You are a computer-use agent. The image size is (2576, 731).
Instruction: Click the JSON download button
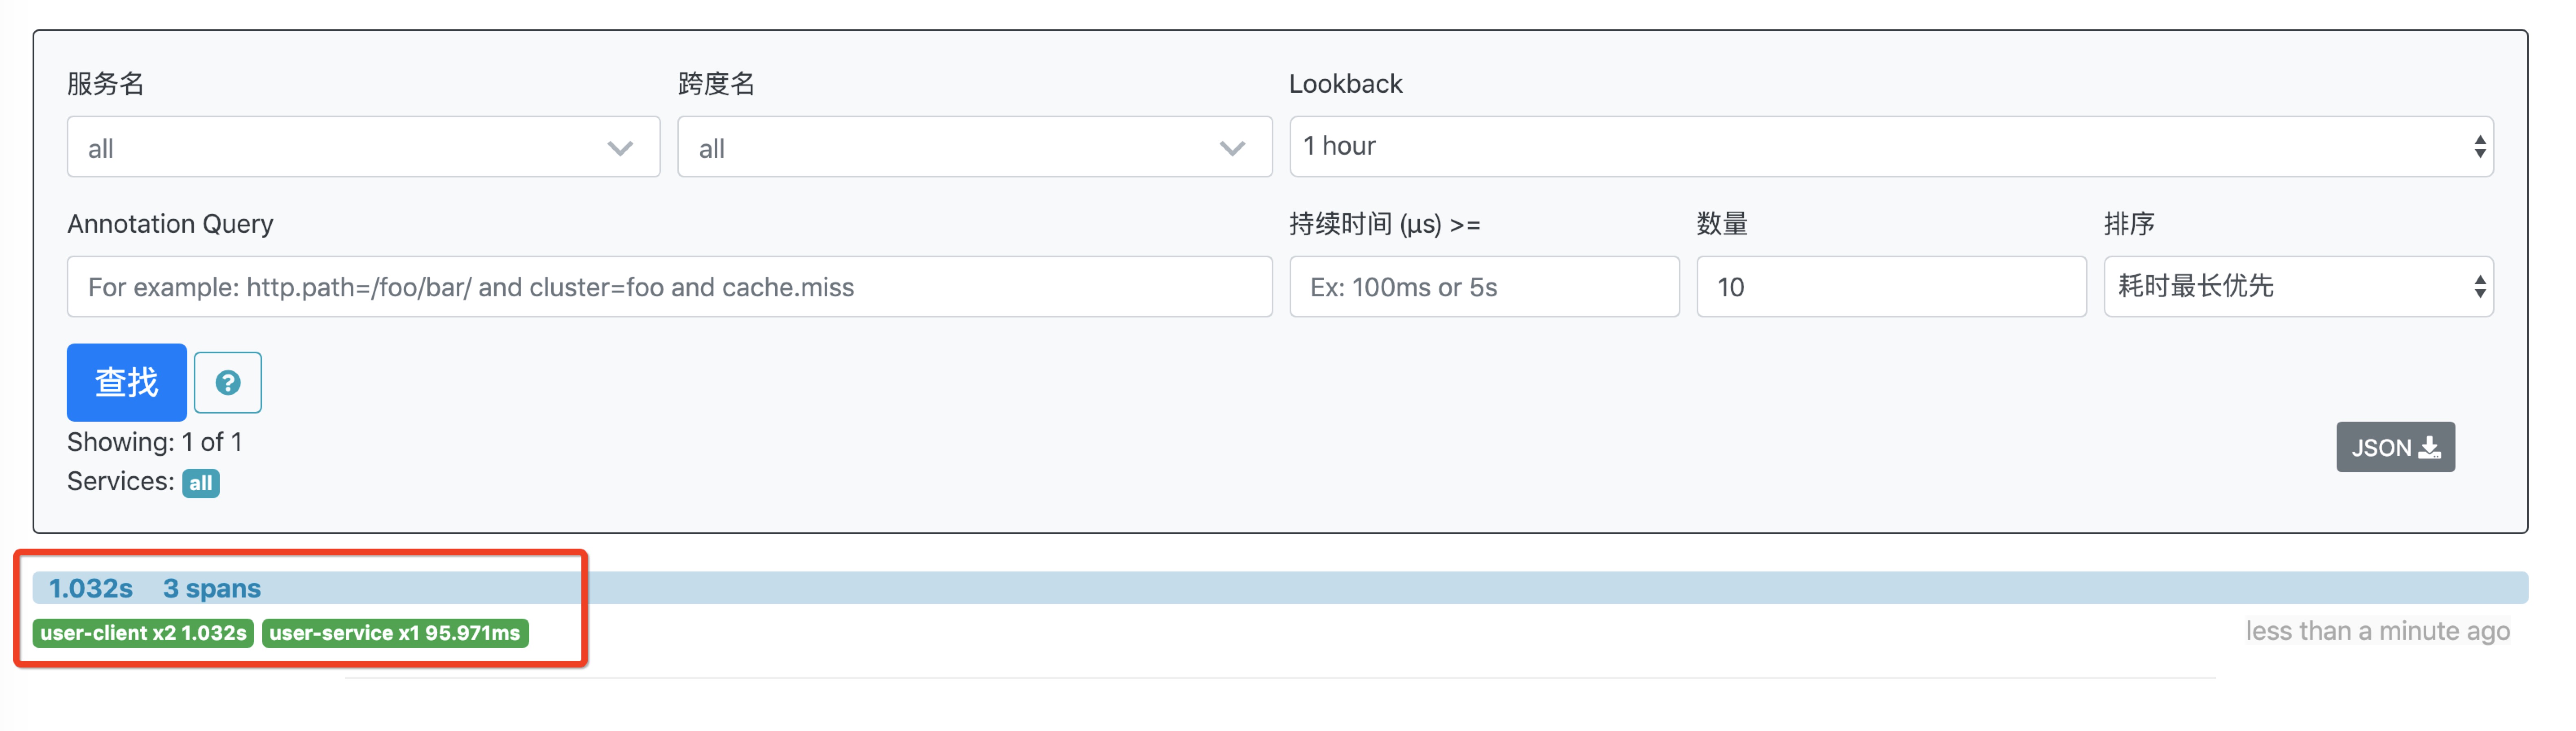2394,447
